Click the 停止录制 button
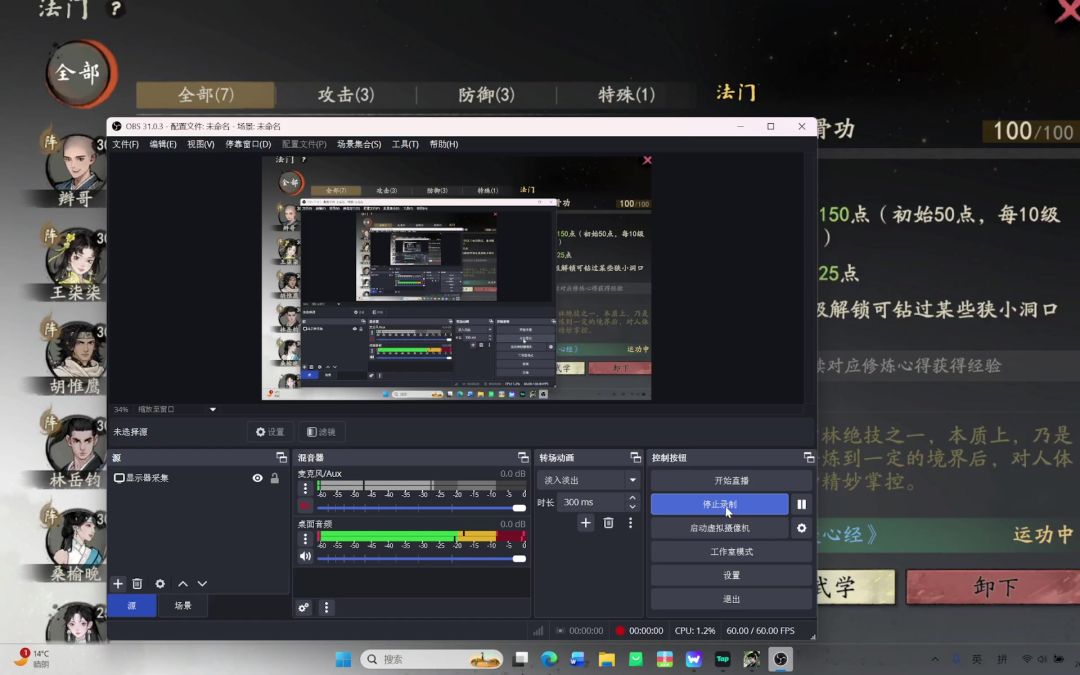The height and width of the screenshot is (675, 1080). click(x=719, y=505)
